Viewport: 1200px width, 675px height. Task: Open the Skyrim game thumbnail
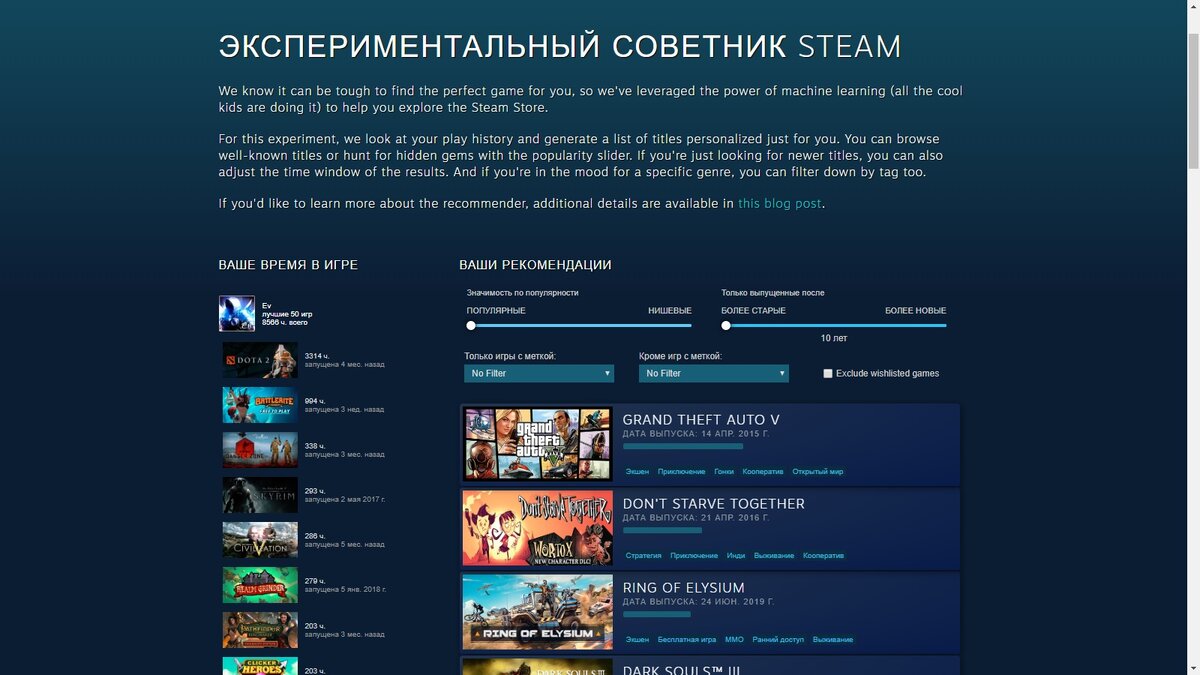pos(260,495)
